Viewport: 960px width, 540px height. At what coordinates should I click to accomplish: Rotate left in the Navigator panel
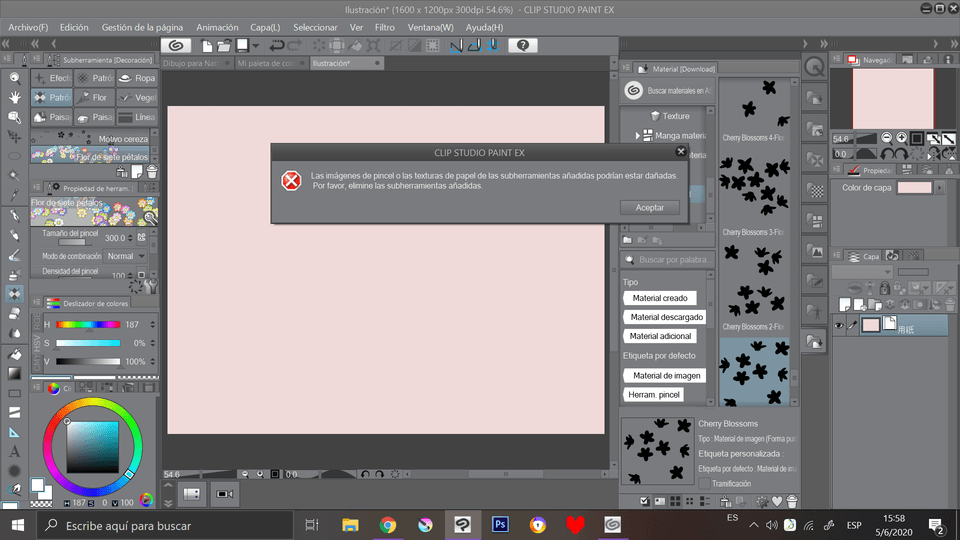pyautogui.click(x=887, y=154)
